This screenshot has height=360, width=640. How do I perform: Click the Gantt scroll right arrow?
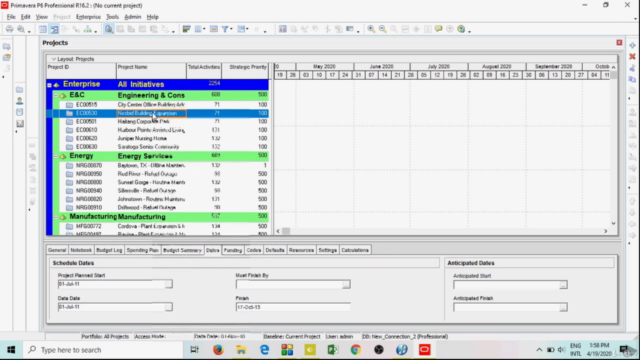tap(606, 231)
